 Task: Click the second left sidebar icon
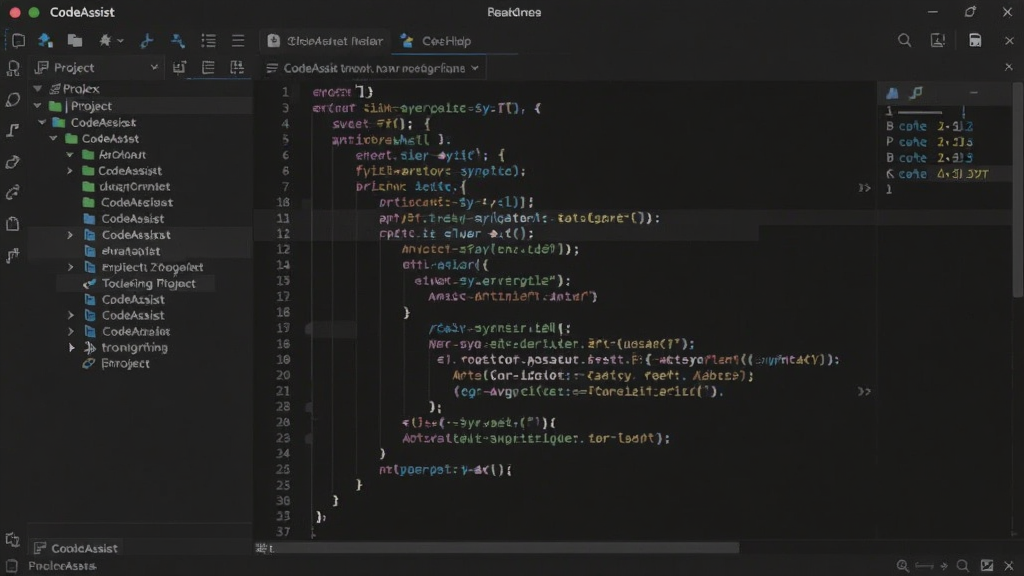tap(13, 99)
